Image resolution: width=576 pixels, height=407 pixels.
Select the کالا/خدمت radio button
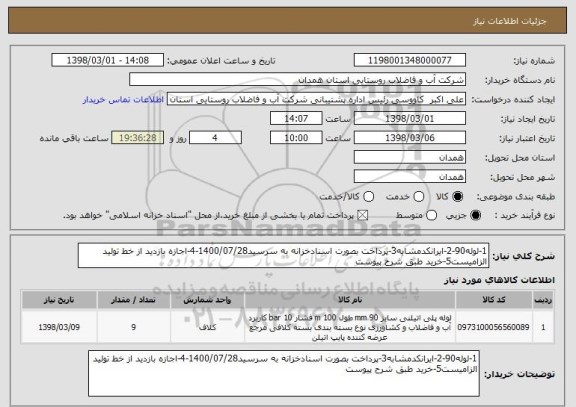[x=368, y=197]
